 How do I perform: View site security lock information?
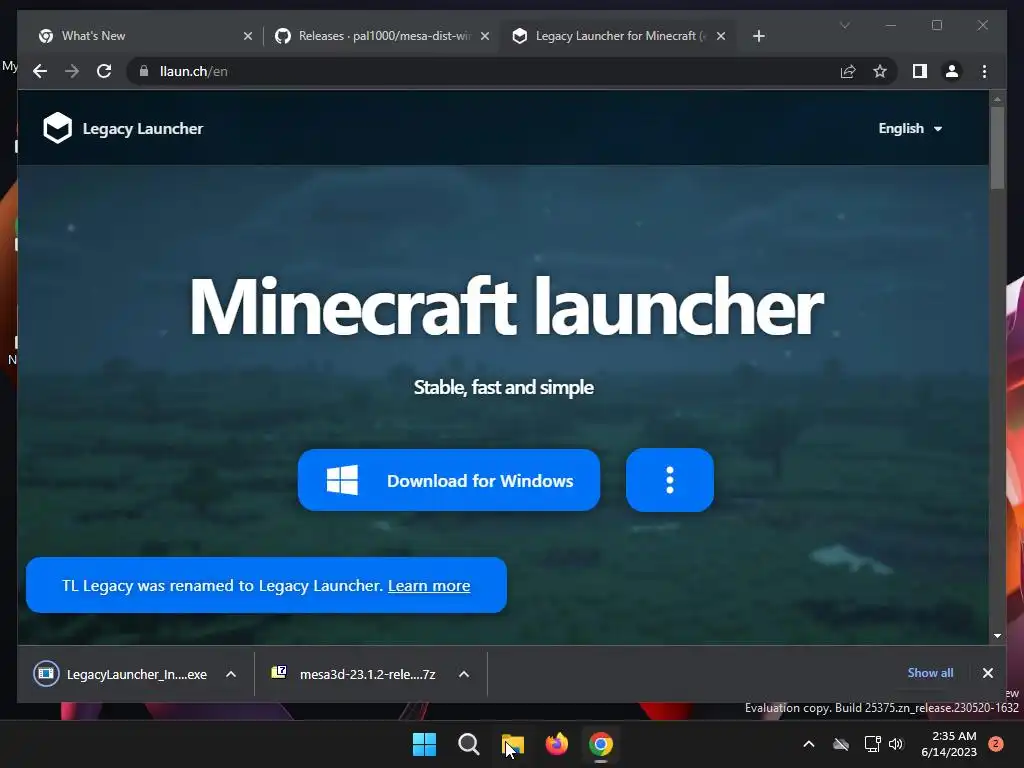coord(144,71)
